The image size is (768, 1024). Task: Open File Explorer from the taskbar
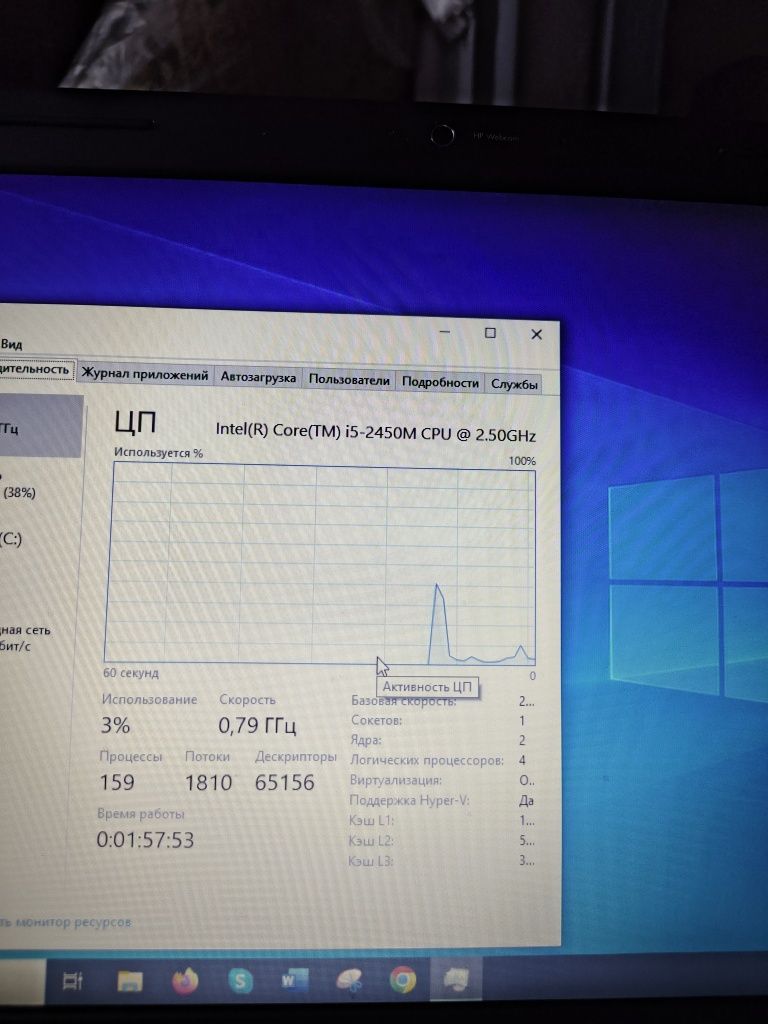pos(129,980)
